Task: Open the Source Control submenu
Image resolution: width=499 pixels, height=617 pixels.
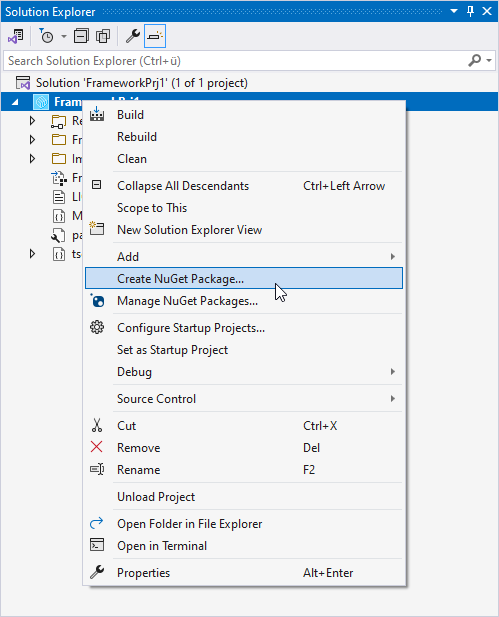Action: (x=244, y=399)
